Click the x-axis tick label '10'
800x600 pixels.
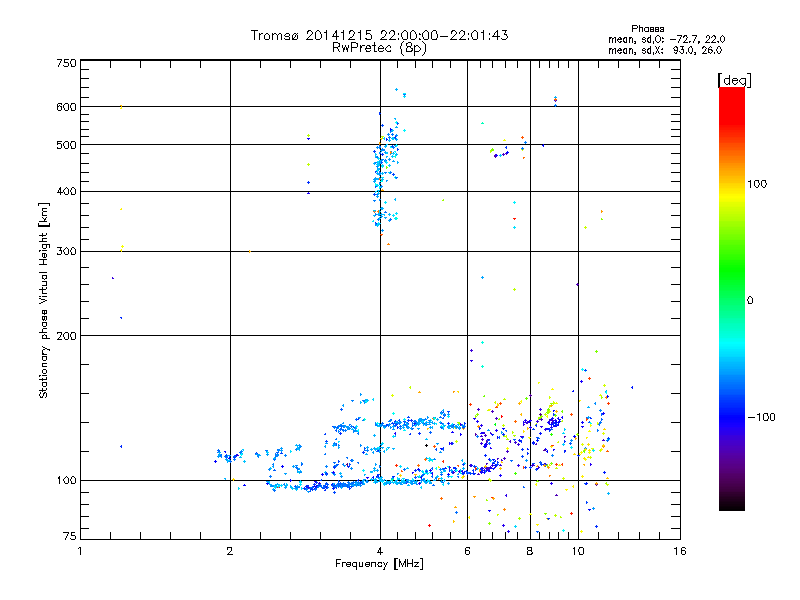[x=578, y=551]
